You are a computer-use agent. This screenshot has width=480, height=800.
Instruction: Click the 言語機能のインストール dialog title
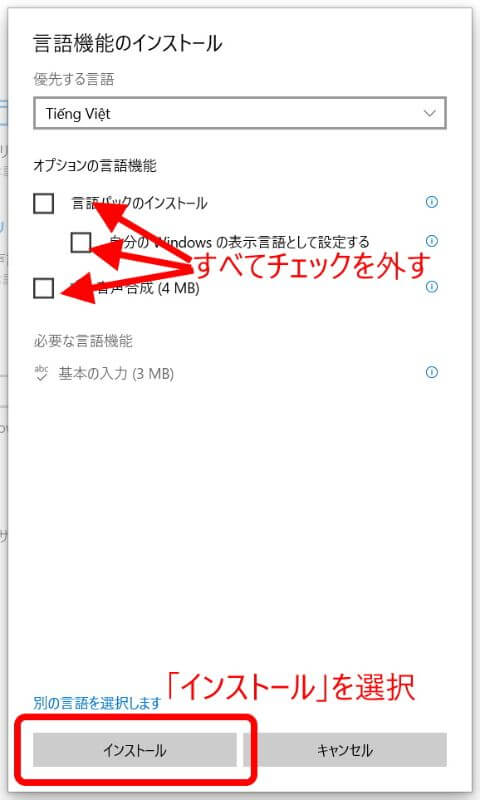(x=128, y=43)
